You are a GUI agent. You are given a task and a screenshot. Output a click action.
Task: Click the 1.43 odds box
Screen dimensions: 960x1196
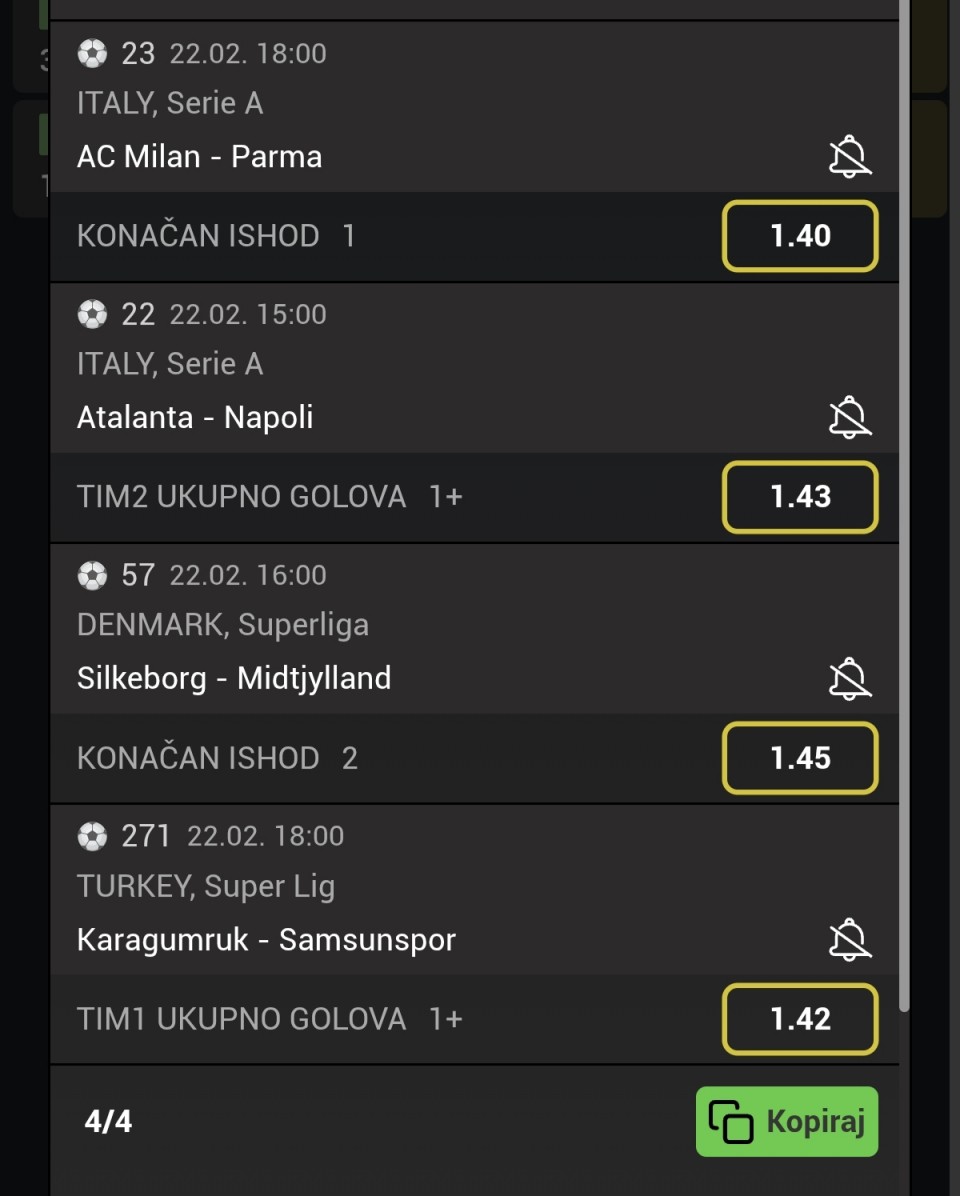coord(800,497)
